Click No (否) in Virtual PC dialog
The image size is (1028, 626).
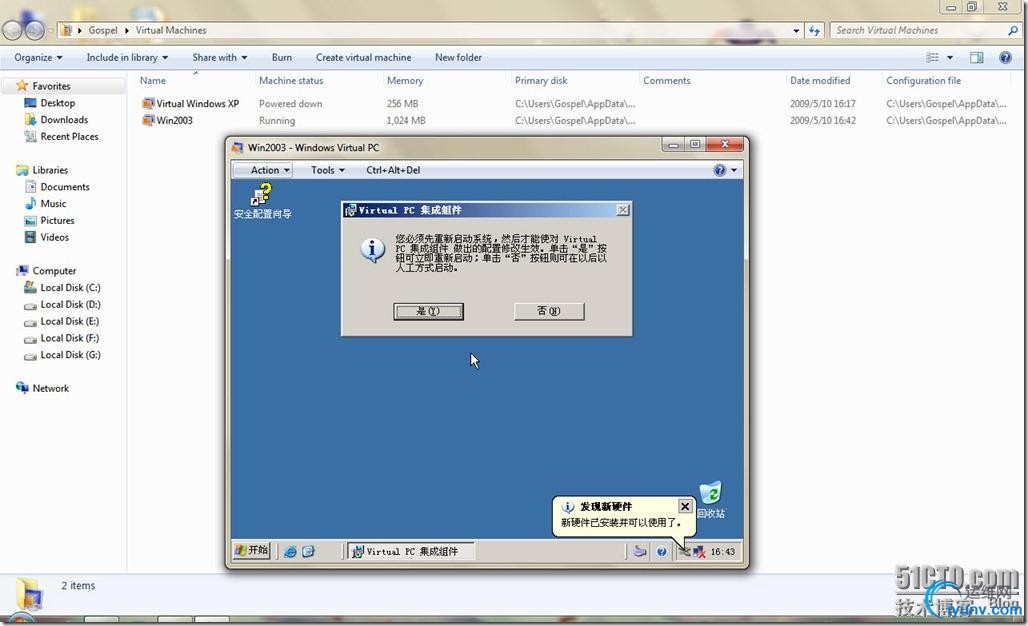pos(549,311)
